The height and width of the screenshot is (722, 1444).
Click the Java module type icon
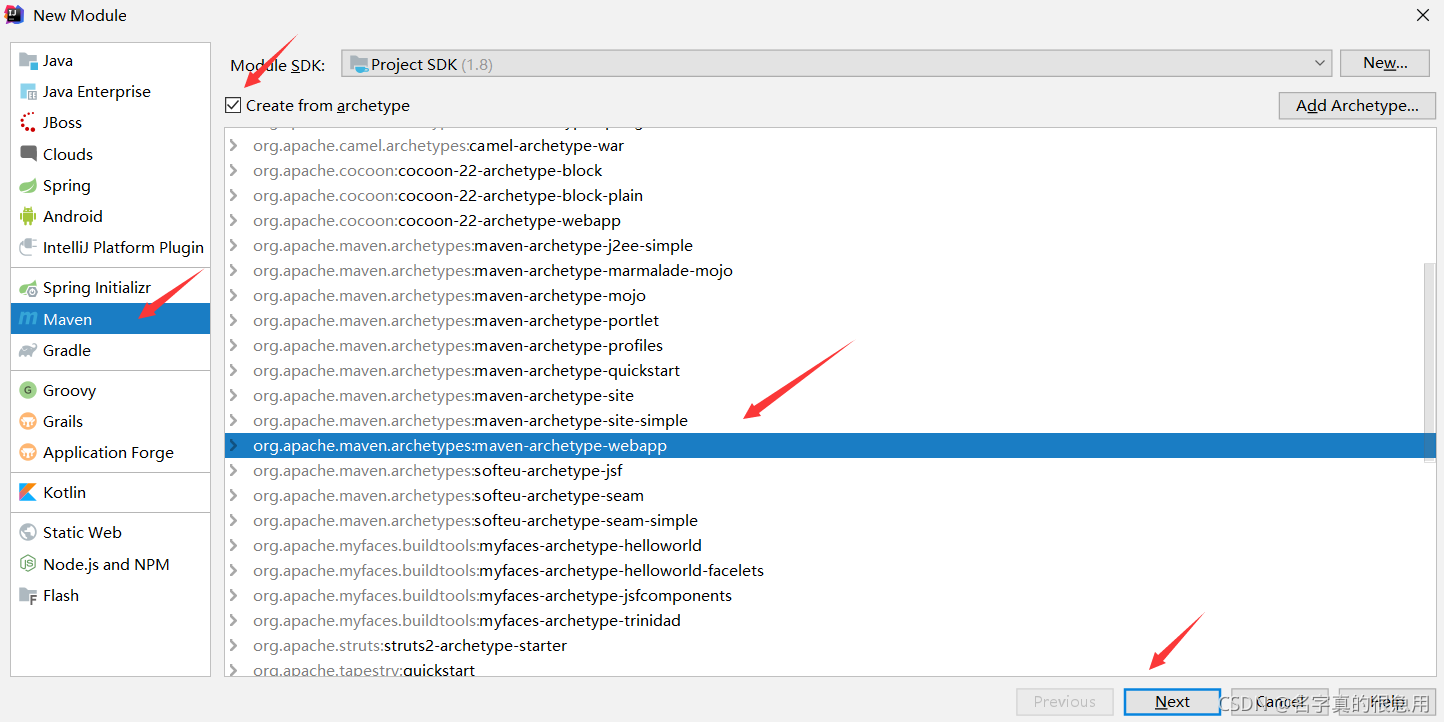pos(28,61)
